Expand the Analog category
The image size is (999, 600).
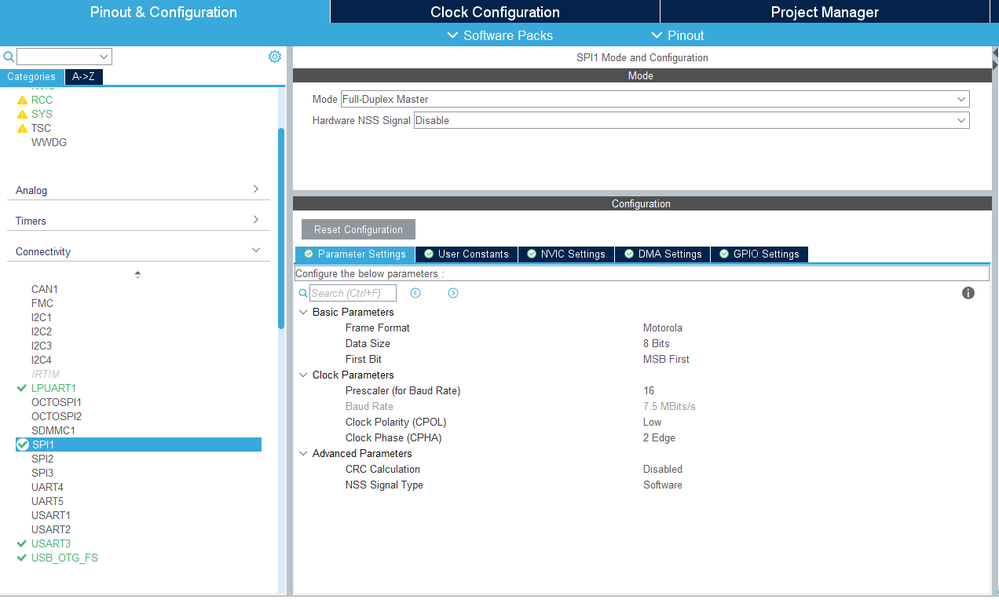pyautogui.click(x=138, y=190)
